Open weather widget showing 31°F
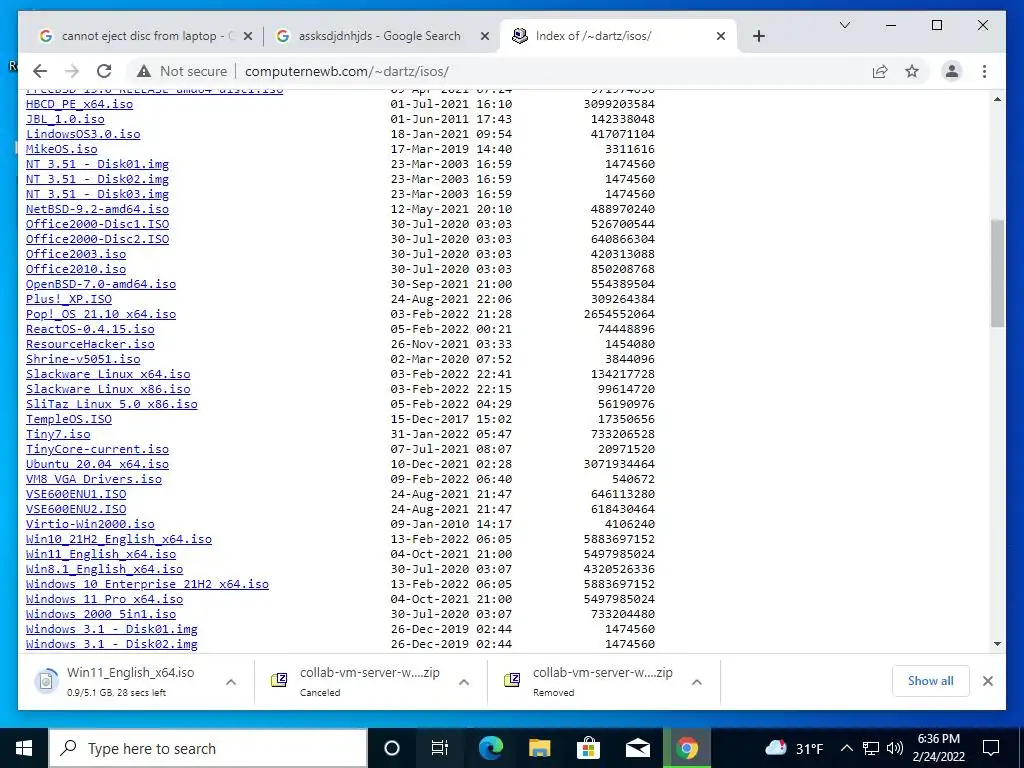This screenshot has width=1024, height=768. [x=793, y=748]
